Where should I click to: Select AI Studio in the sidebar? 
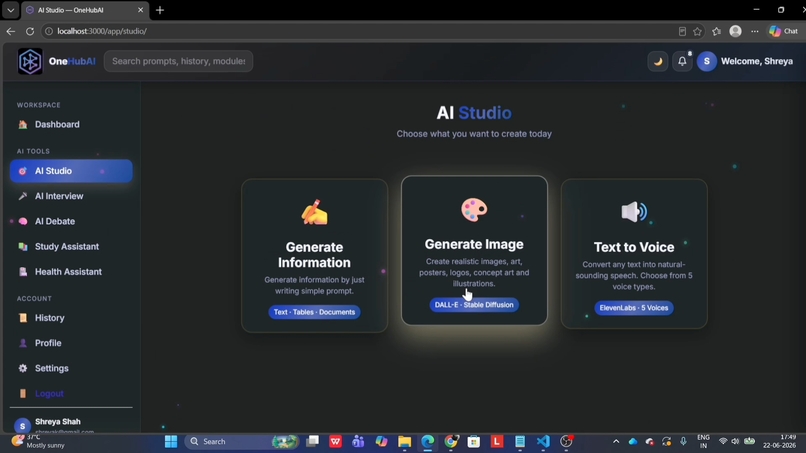pyautogui.click(x=71, y=171)
